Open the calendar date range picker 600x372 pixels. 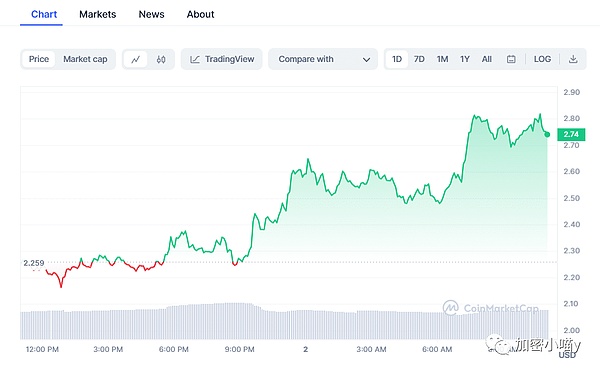511,59
